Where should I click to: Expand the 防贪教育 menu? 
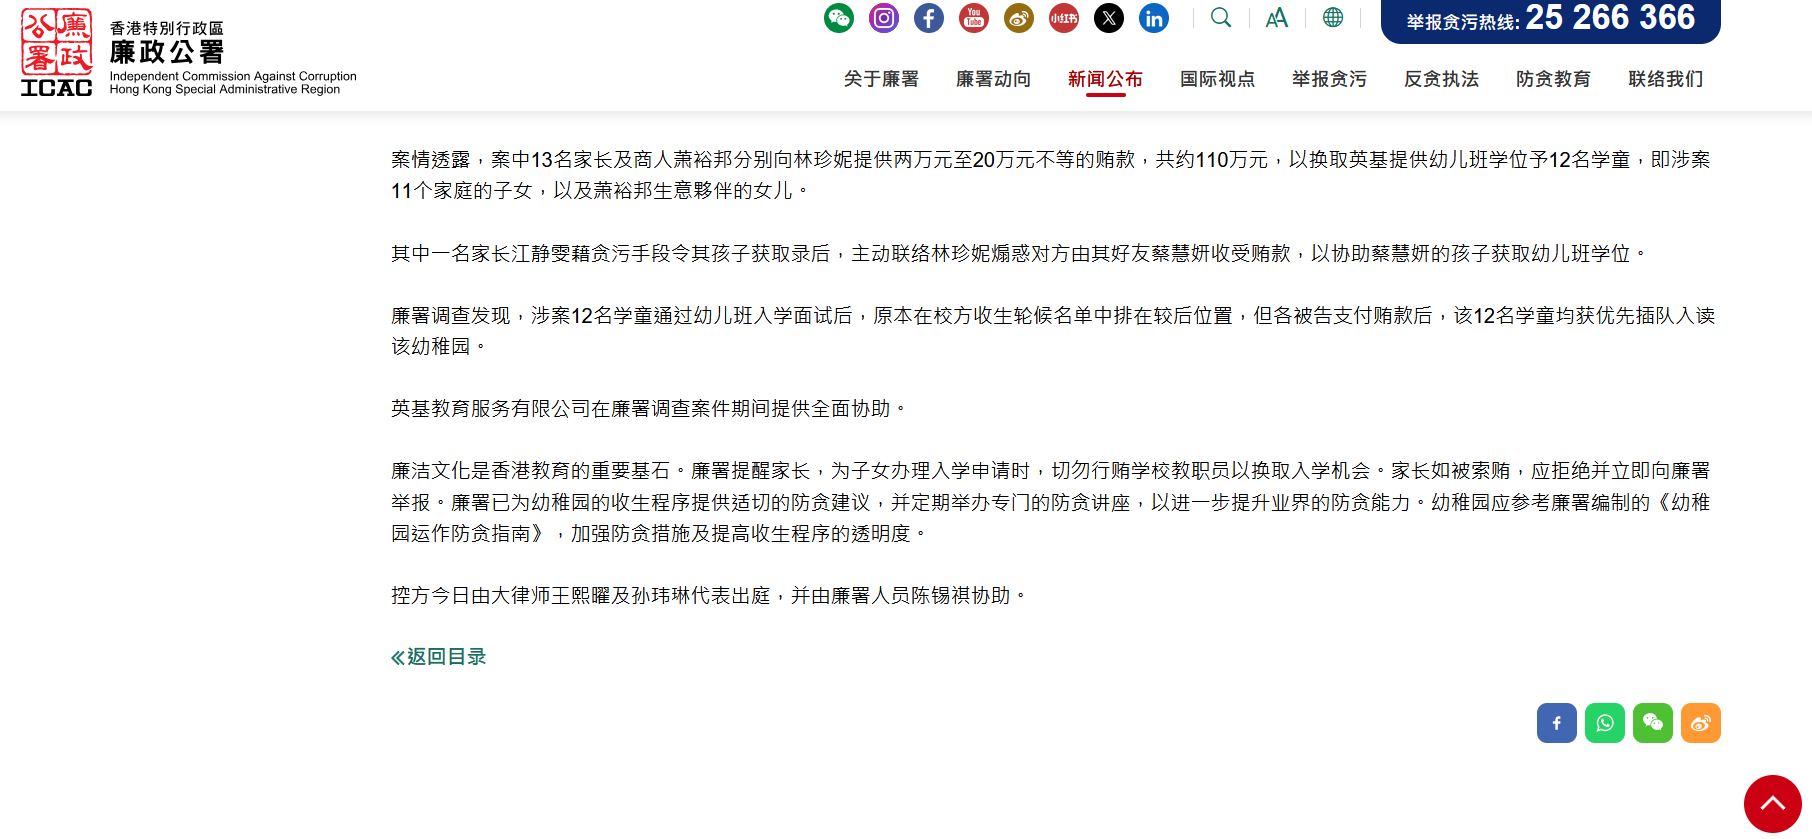tap(1552, 79)
